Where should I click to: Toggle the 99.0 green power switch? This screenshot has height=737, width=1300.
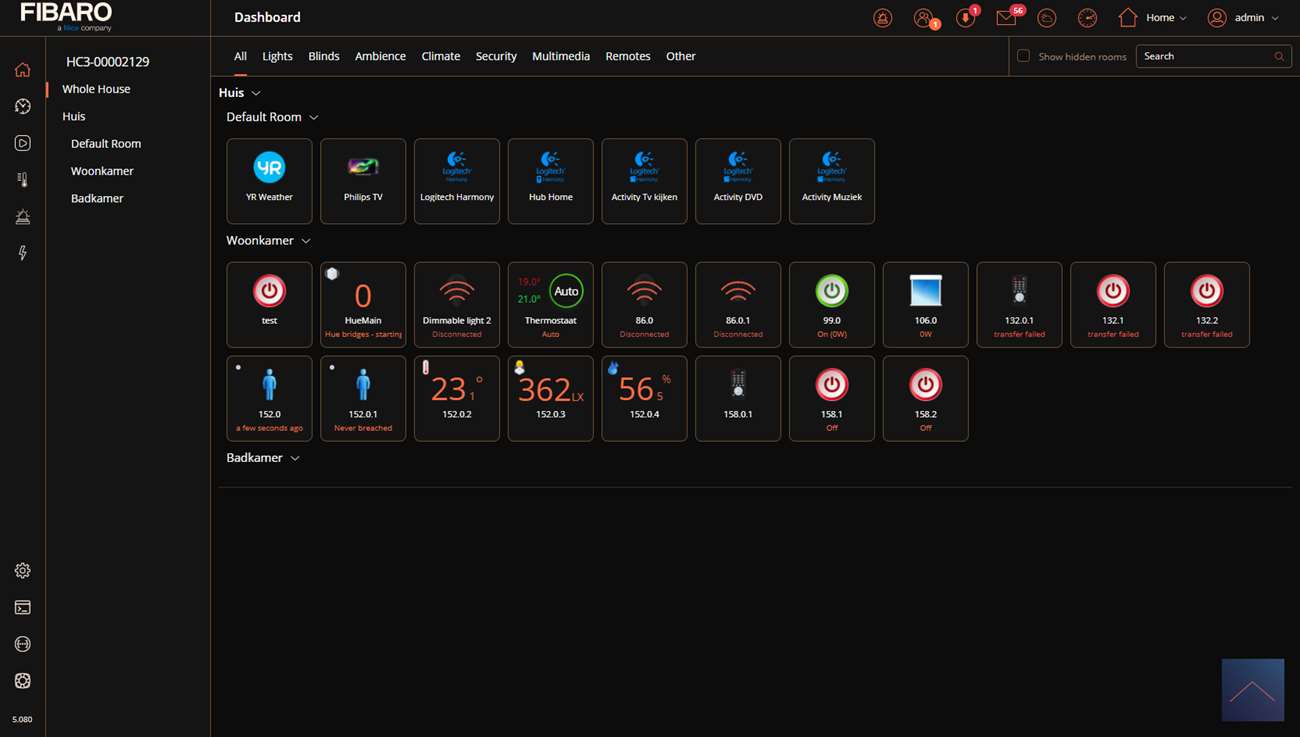click(x=832, y=291)
